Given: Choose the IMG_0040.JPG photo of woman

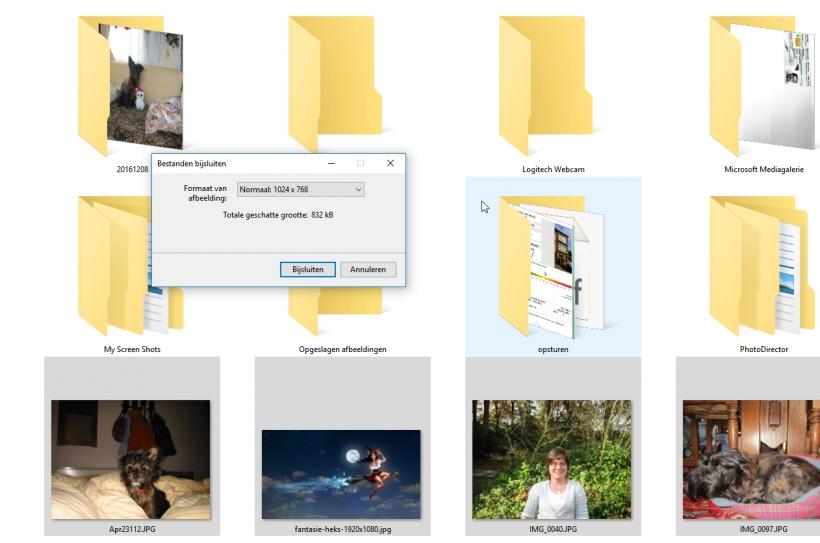Looking at the screenshot, I should click(x=552, y=458).
